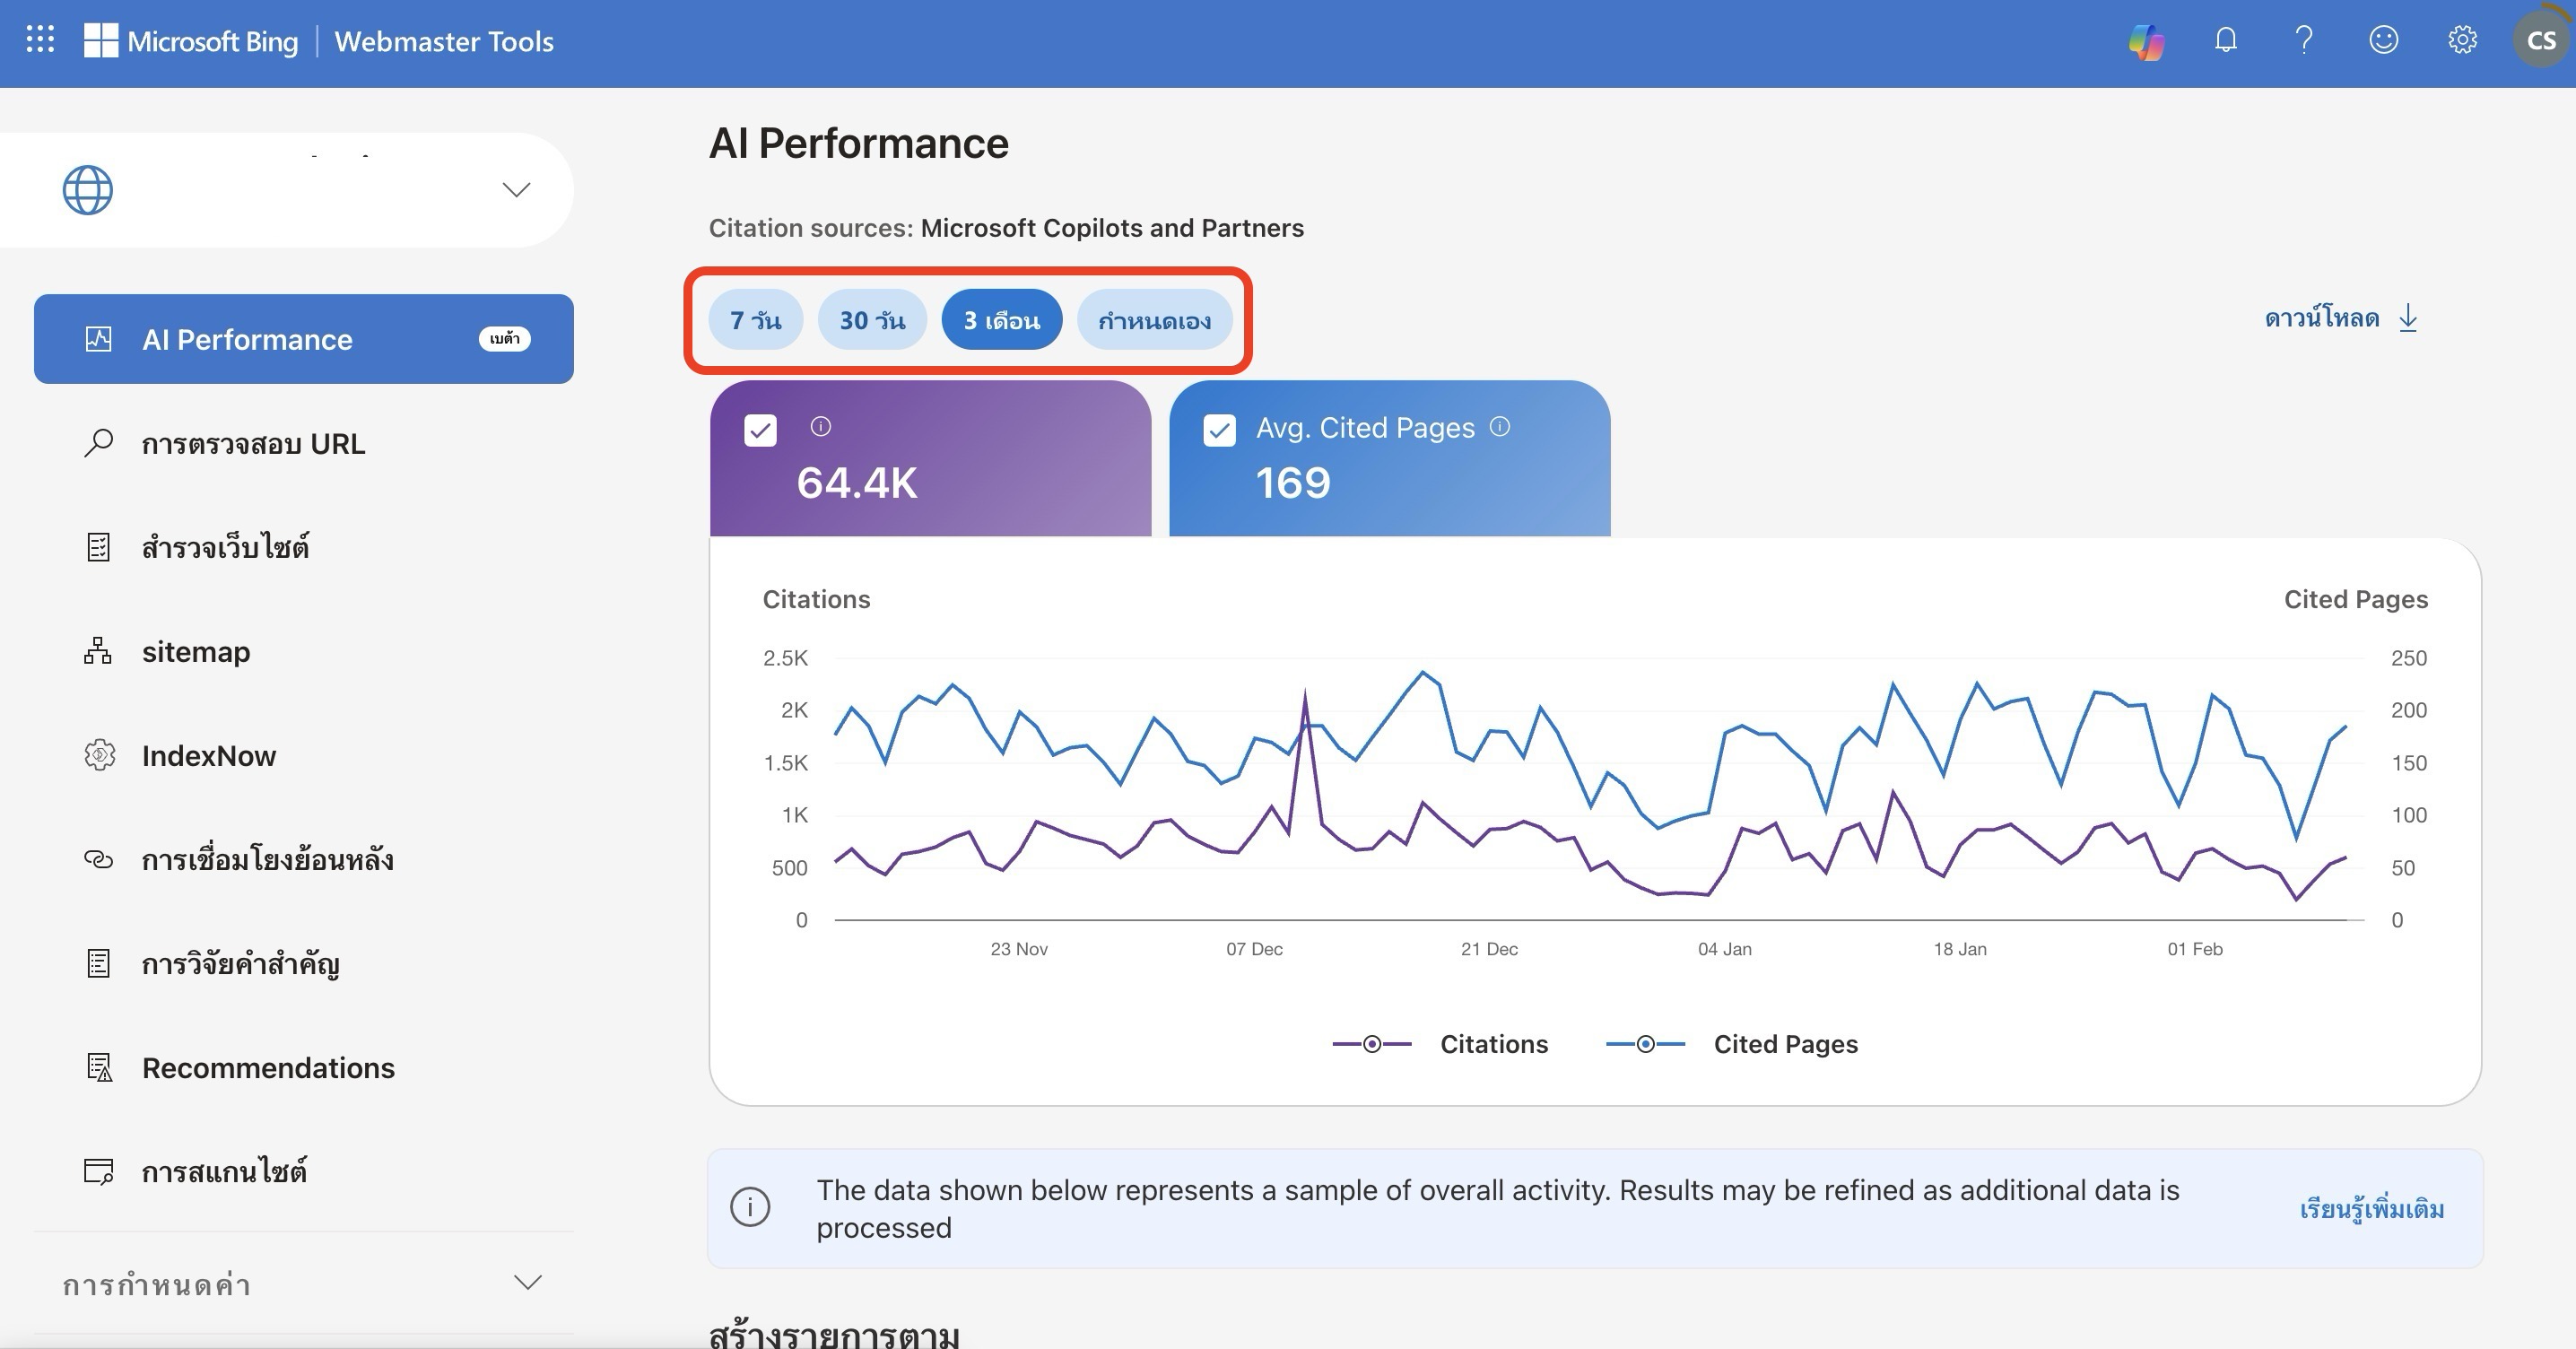Open the notifications bell
Screen dimensions: 2576x1349
click(2225, 40)
